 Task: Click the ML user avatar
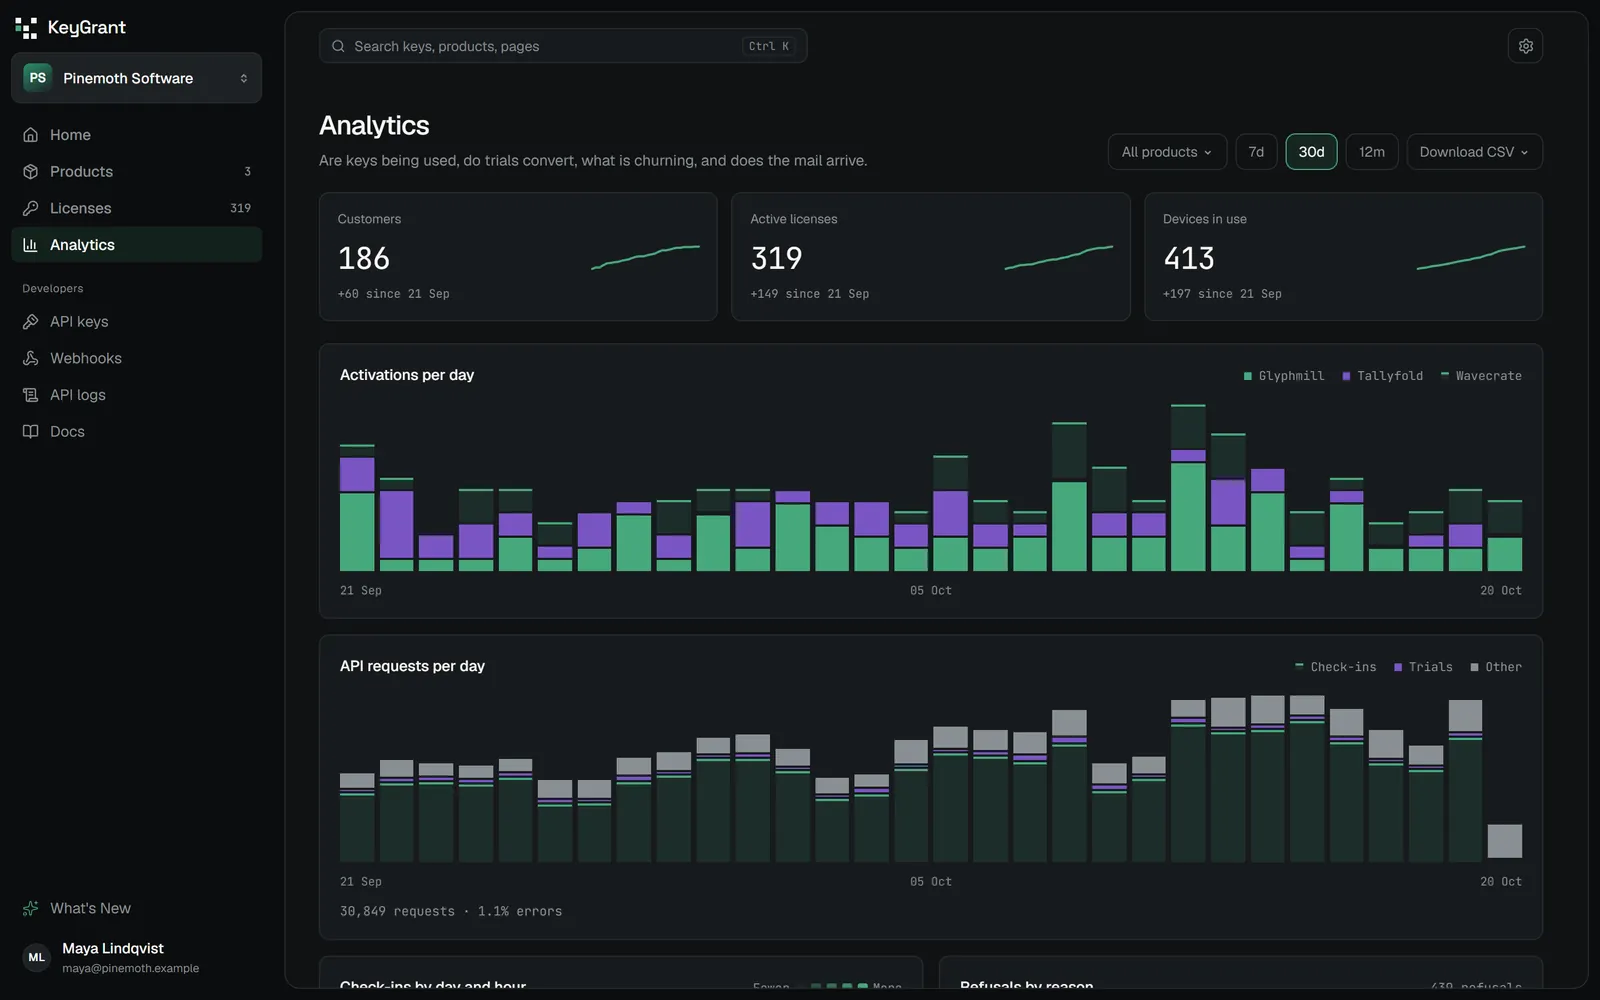[x=37, y=958]
